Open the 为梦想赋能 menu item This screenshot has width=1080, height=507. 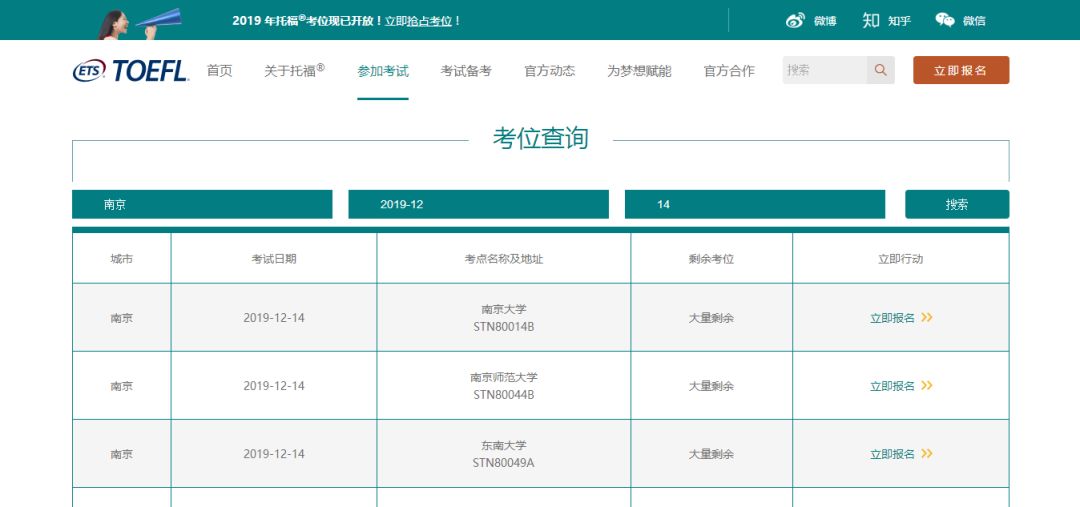pos(639,71)
